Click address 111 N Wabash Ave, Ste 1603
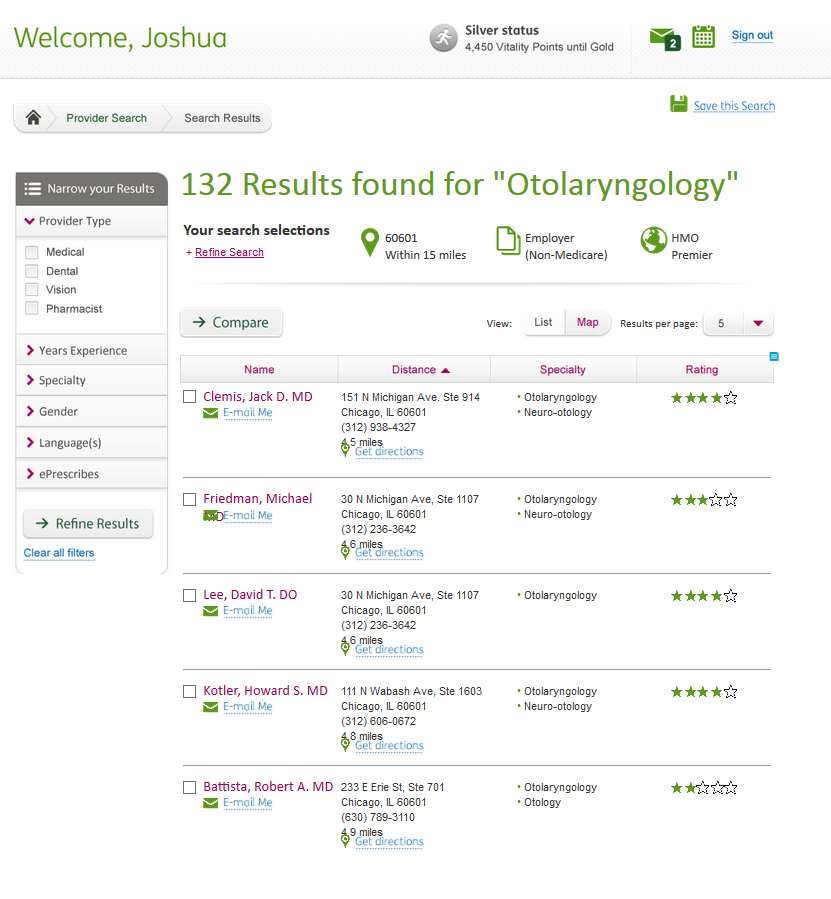 click(x=411, y=691)
